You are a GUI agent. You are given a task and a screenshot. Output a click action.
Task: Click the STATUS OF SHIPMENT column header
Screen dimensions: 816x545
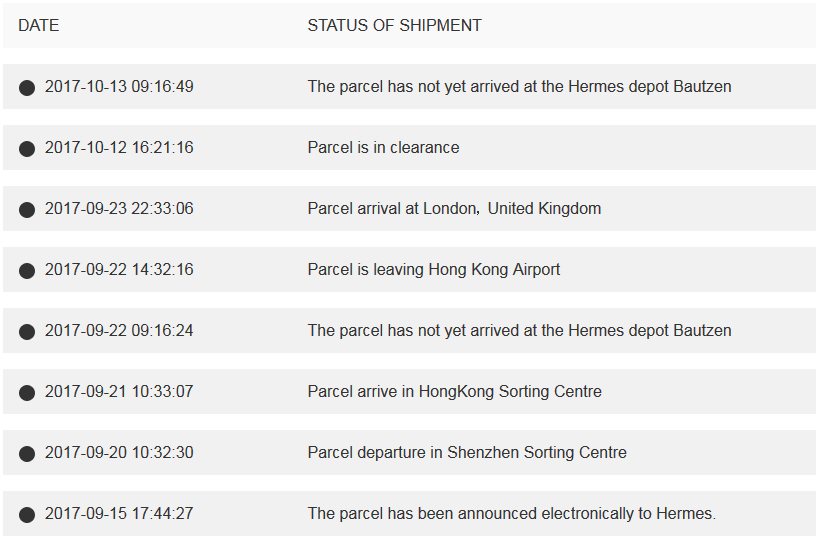pos(394,26)
